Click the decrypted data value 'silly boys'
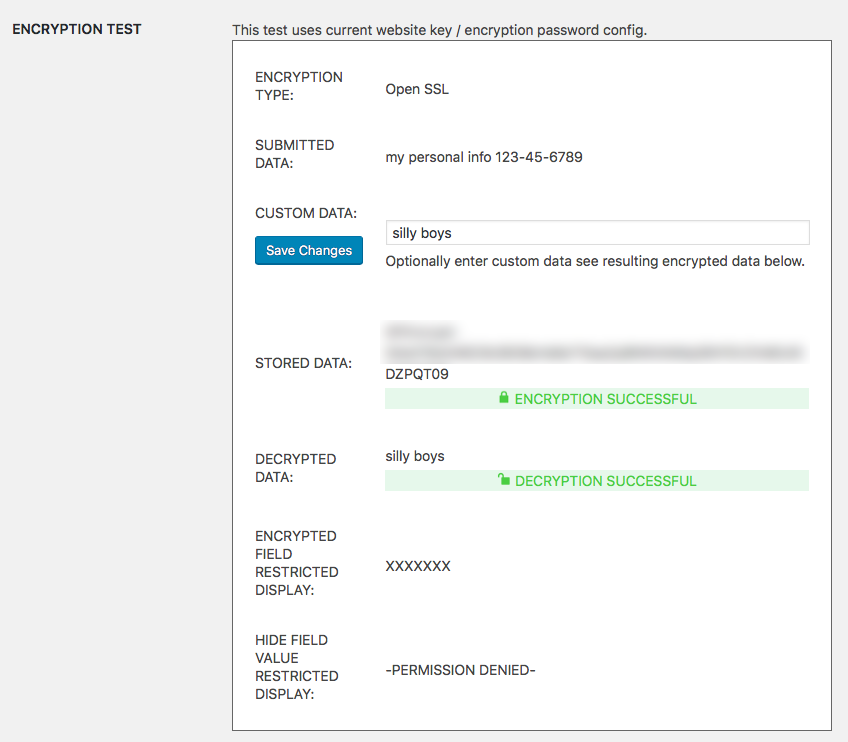This screenshot has height=742, width=848. click(x=414, y=455)
